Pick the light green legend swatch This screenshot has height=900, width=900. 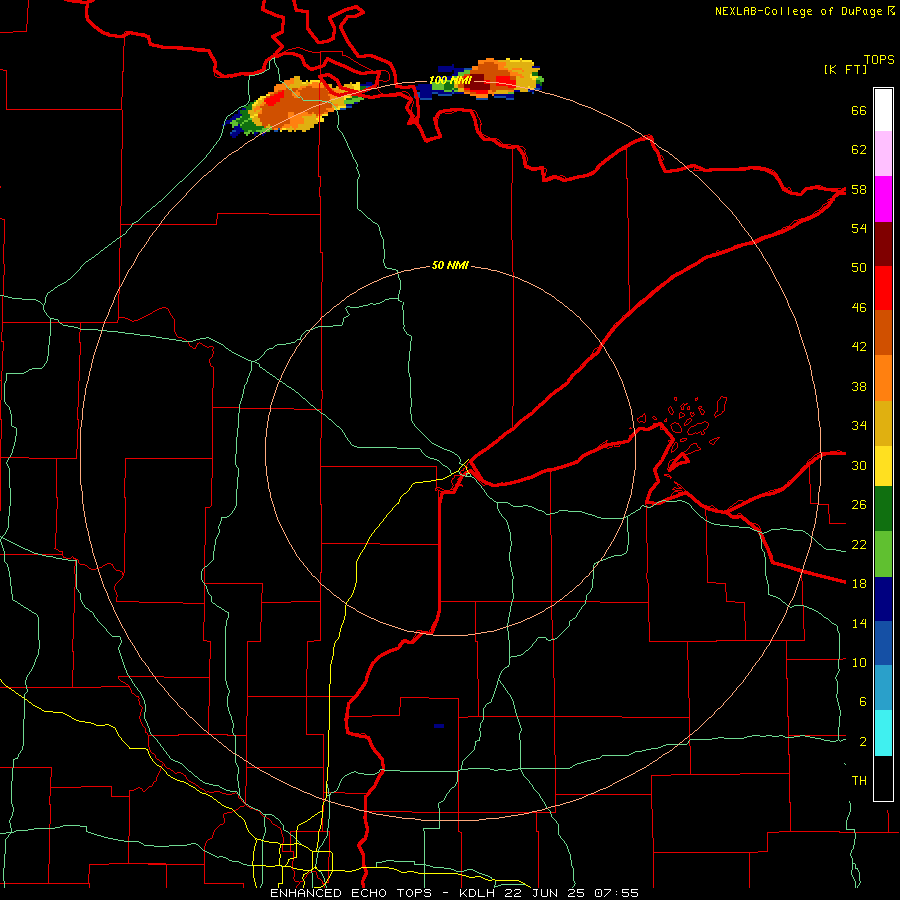883,553
